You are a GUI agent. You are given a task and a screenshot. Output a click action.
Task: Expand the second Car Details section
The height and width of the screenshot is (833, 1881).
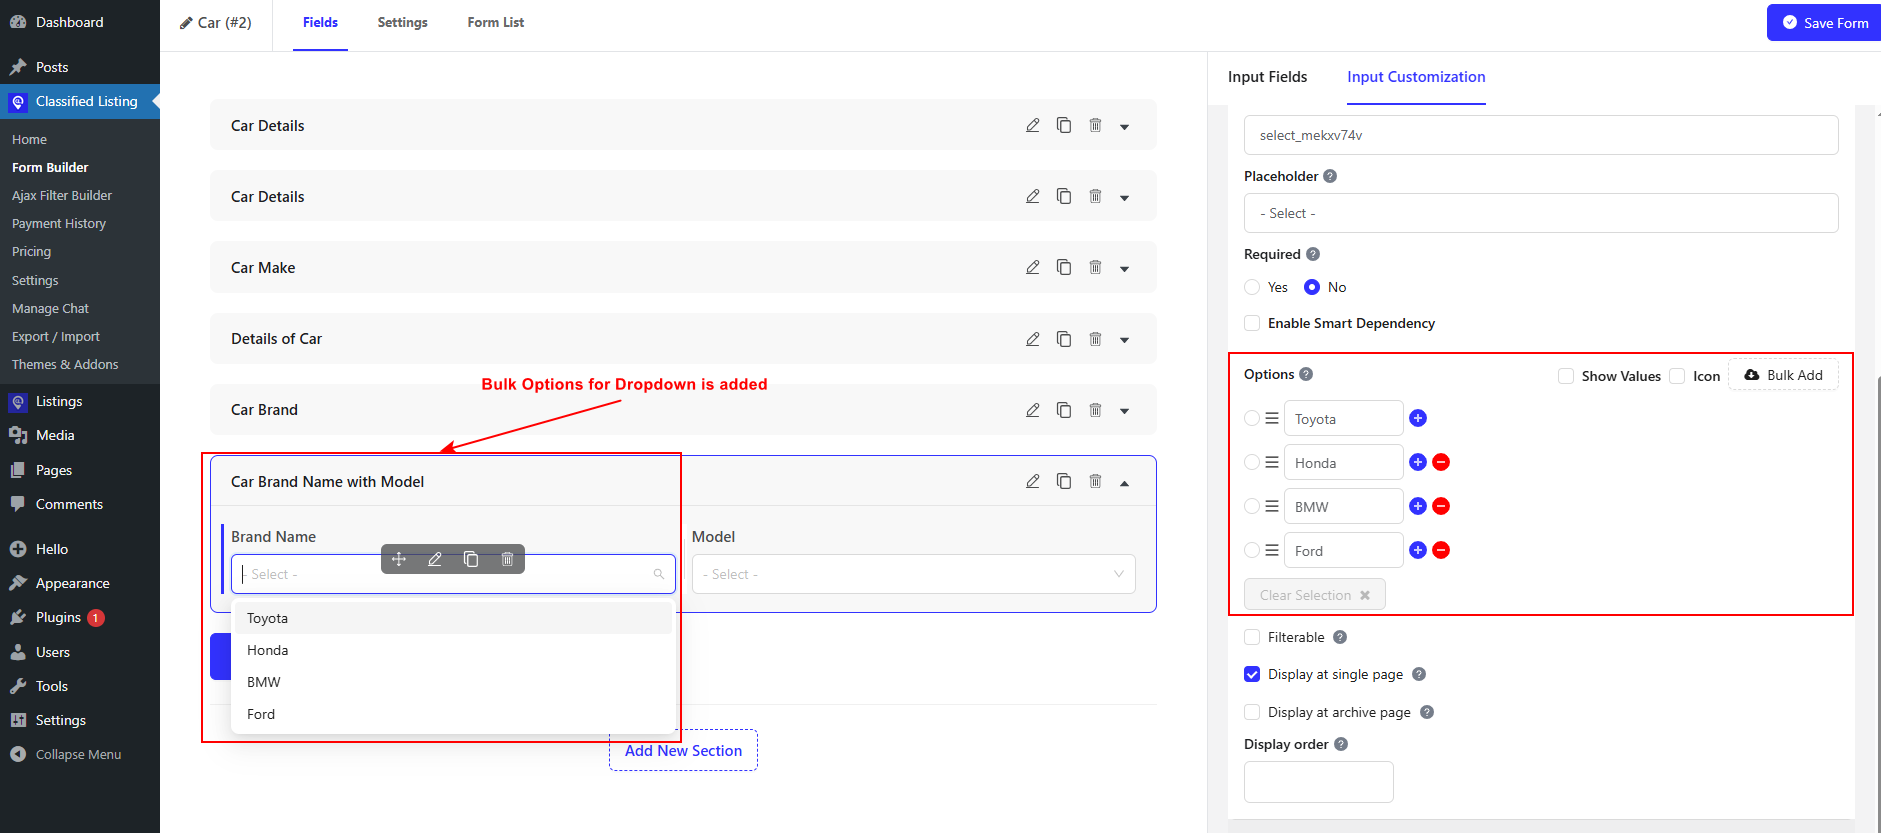click(1125, 198)
